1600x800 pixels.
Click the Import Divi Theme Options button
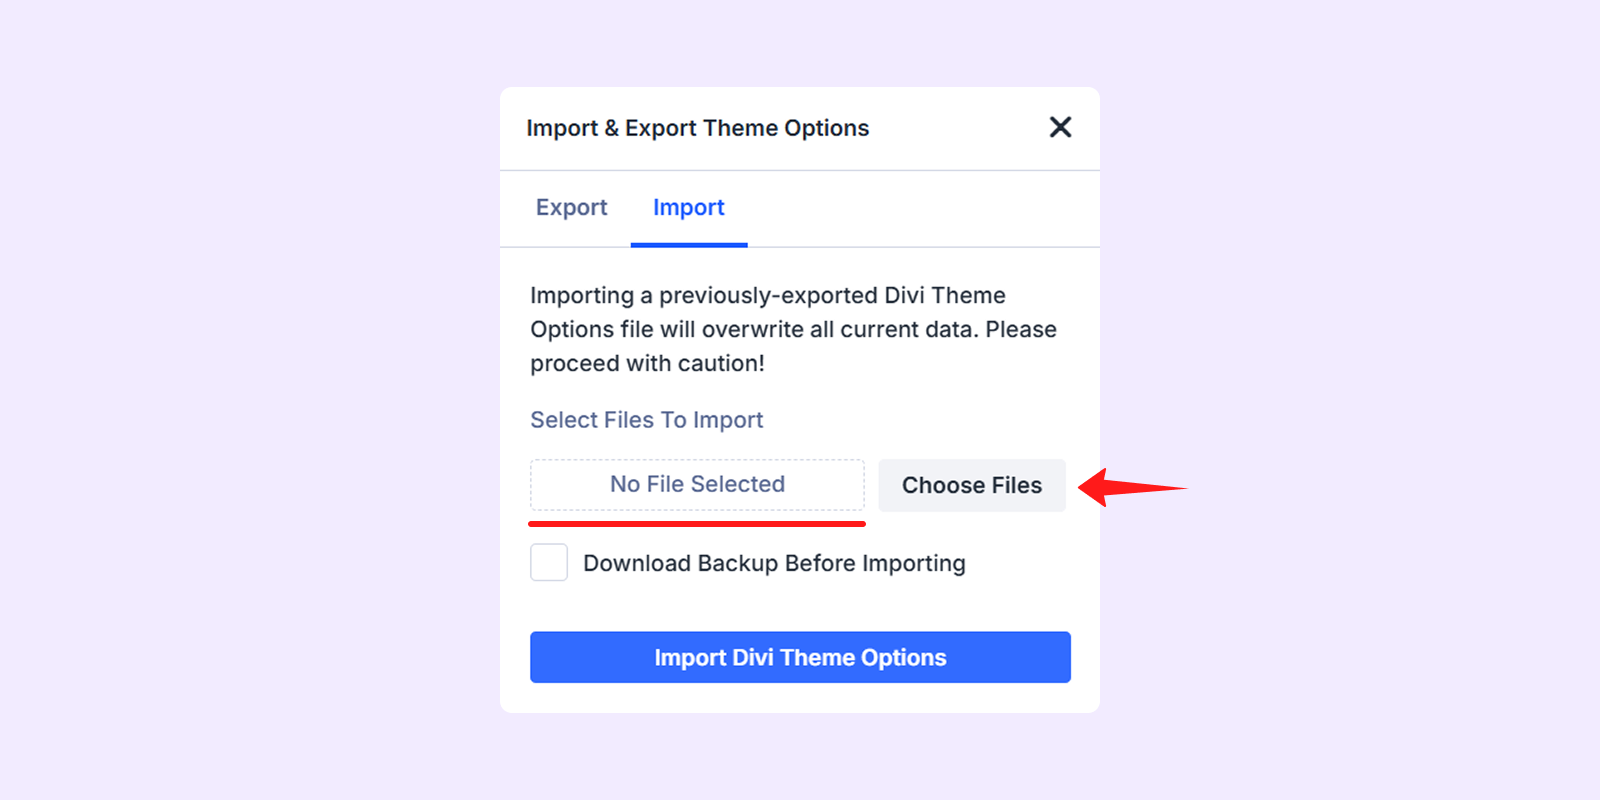pos(800,657)
